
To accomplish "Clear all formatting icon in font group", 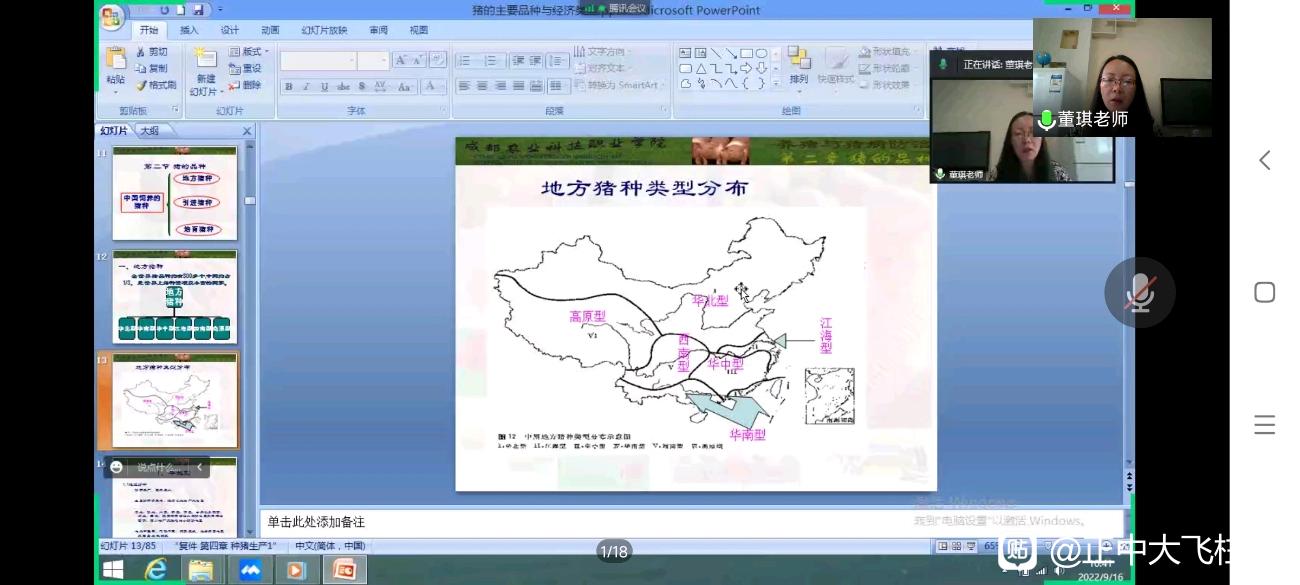I will coord(436,60).
